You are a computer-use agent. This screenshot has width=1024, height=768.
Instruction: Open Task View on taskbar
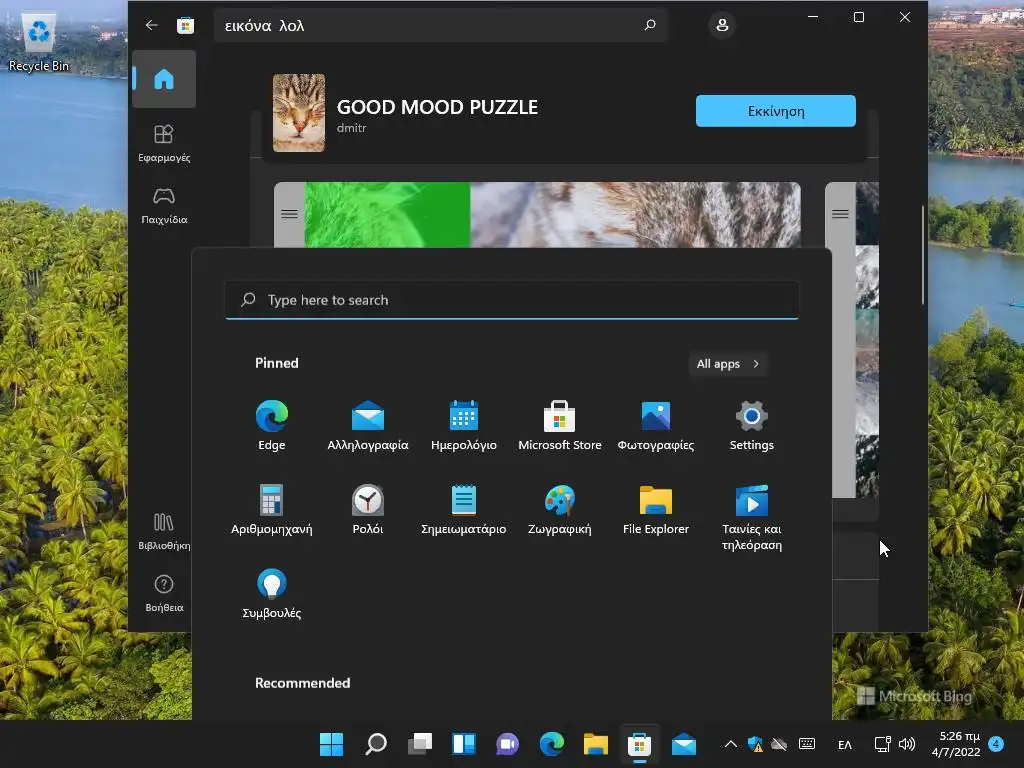[x=420, y=744]
